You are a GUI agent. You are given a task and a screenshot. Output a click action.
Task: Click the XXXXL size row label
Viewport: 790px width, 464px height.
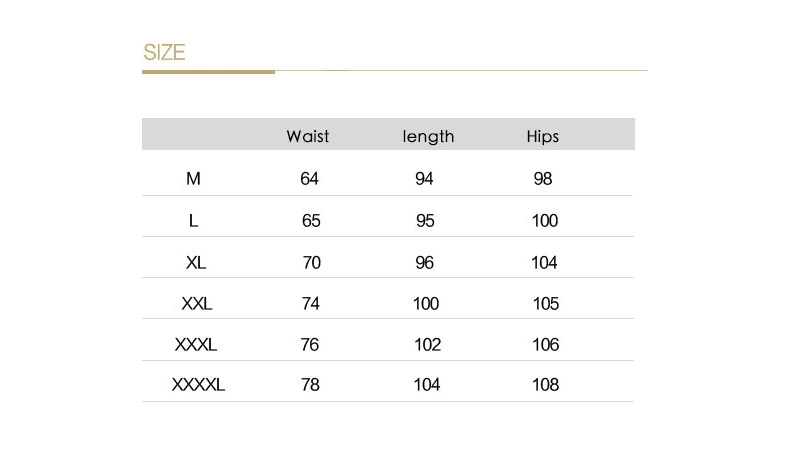(198, 385)
